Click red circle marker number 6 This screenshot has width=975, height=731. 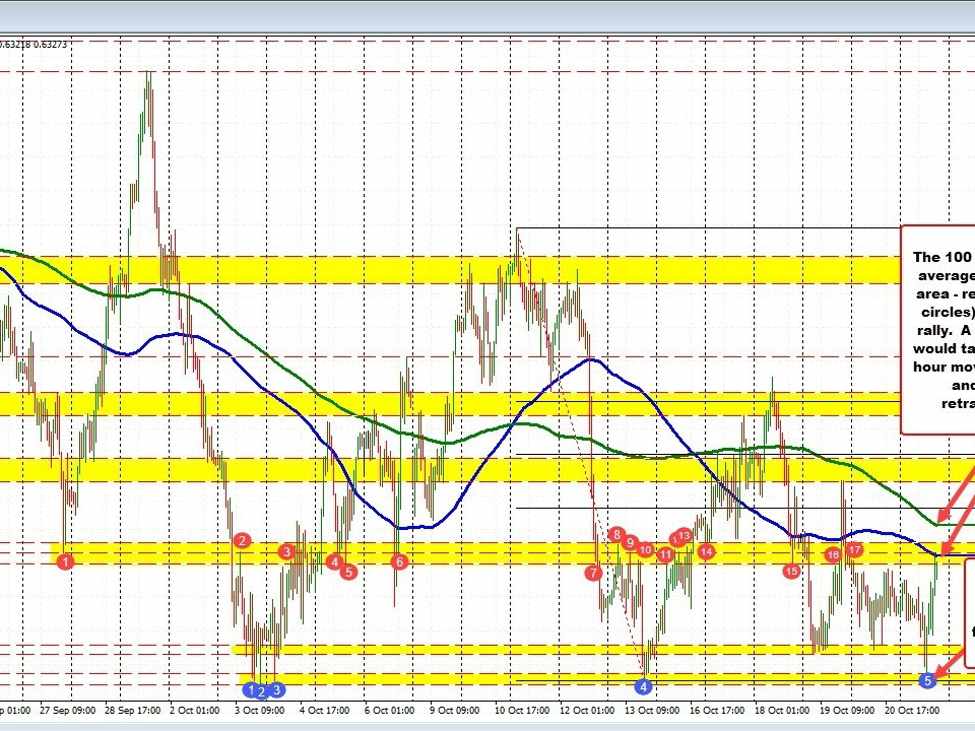click(399, 562)
